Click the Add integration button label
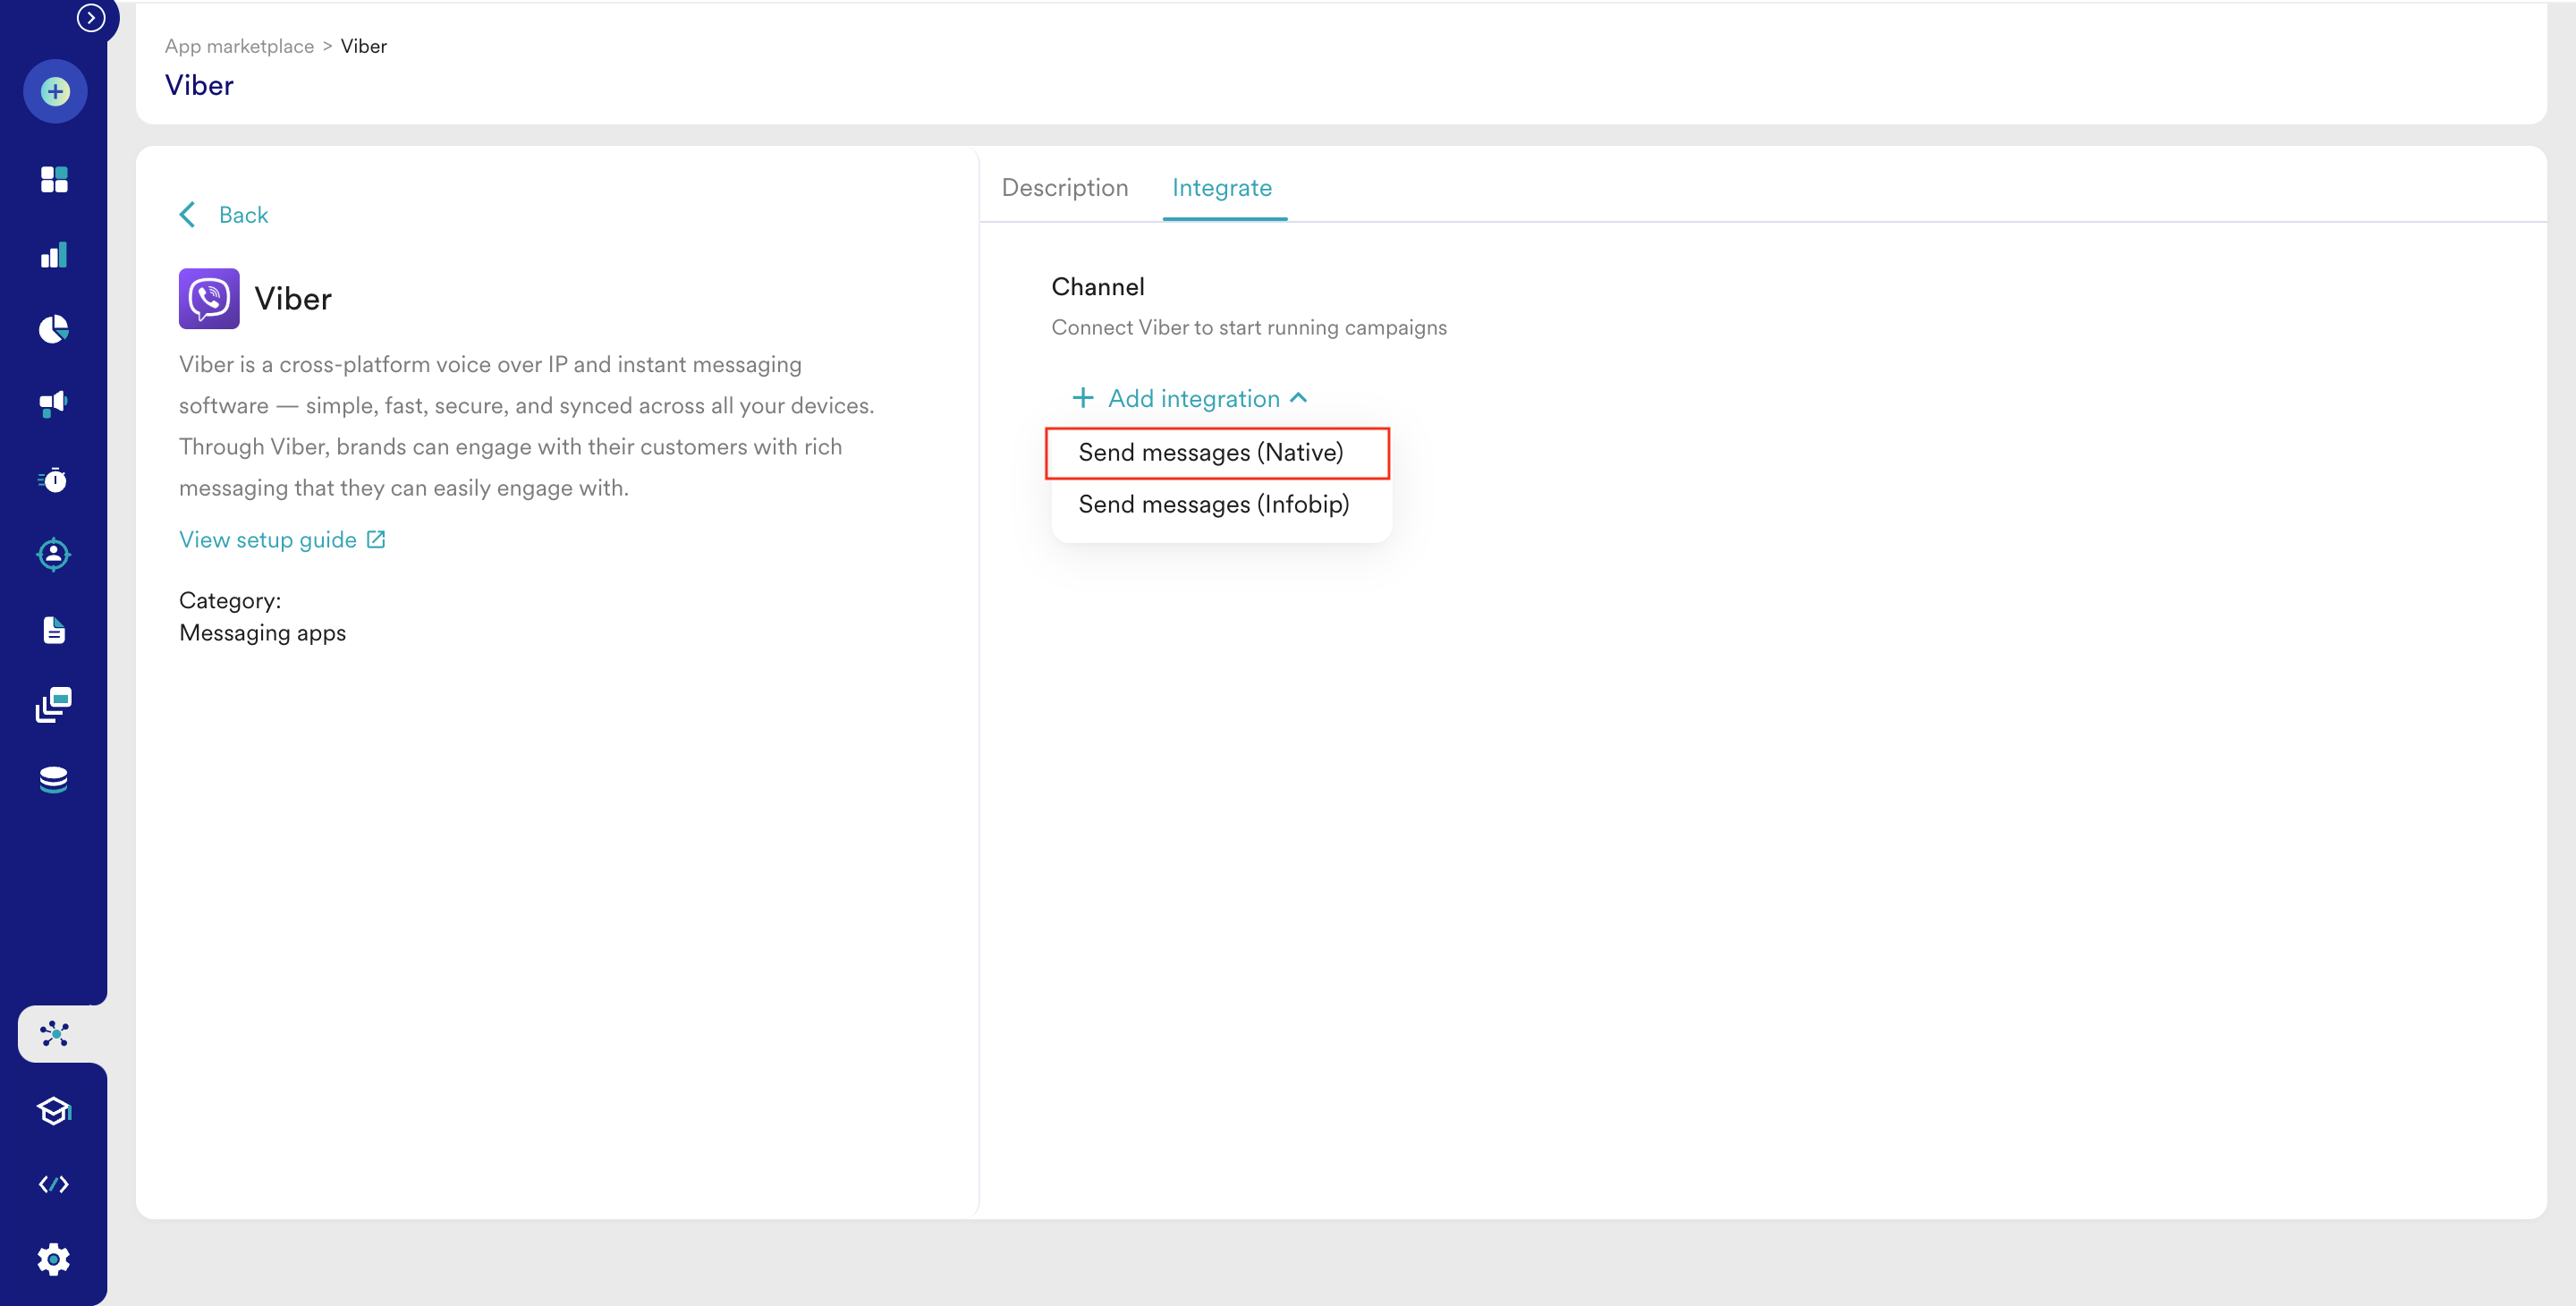Screen dimensions: 2576x1306 [1194, 399]
